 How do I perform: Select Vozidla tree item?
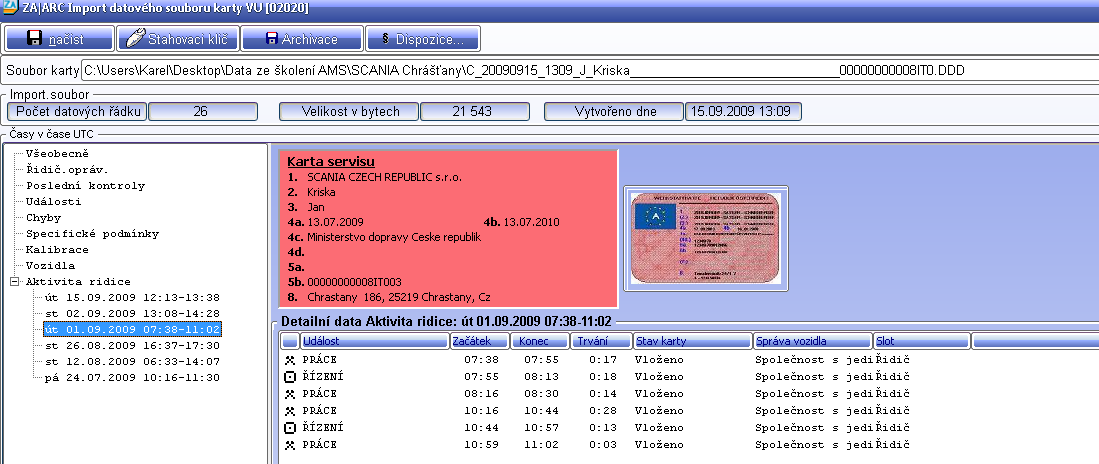pos(50,266)
